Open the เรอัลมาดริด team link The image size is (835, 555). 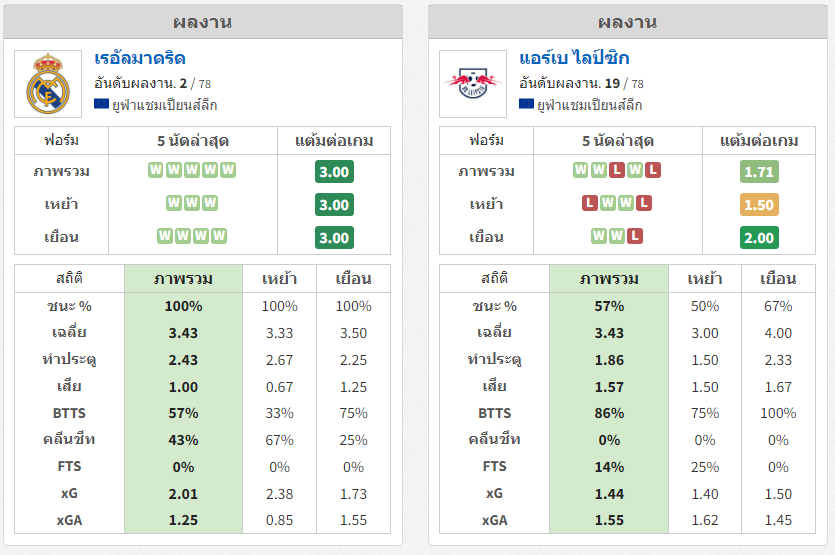tap(140, 58)
